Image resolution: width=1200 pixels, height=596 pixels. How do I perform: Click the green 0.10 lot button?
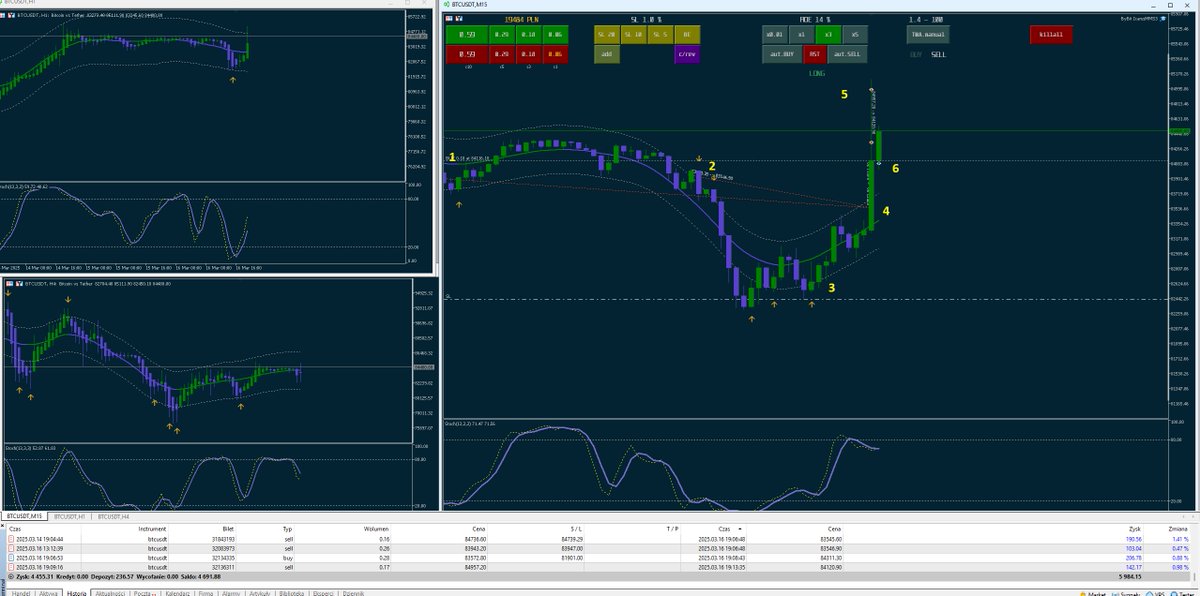(x=528, y=33)
